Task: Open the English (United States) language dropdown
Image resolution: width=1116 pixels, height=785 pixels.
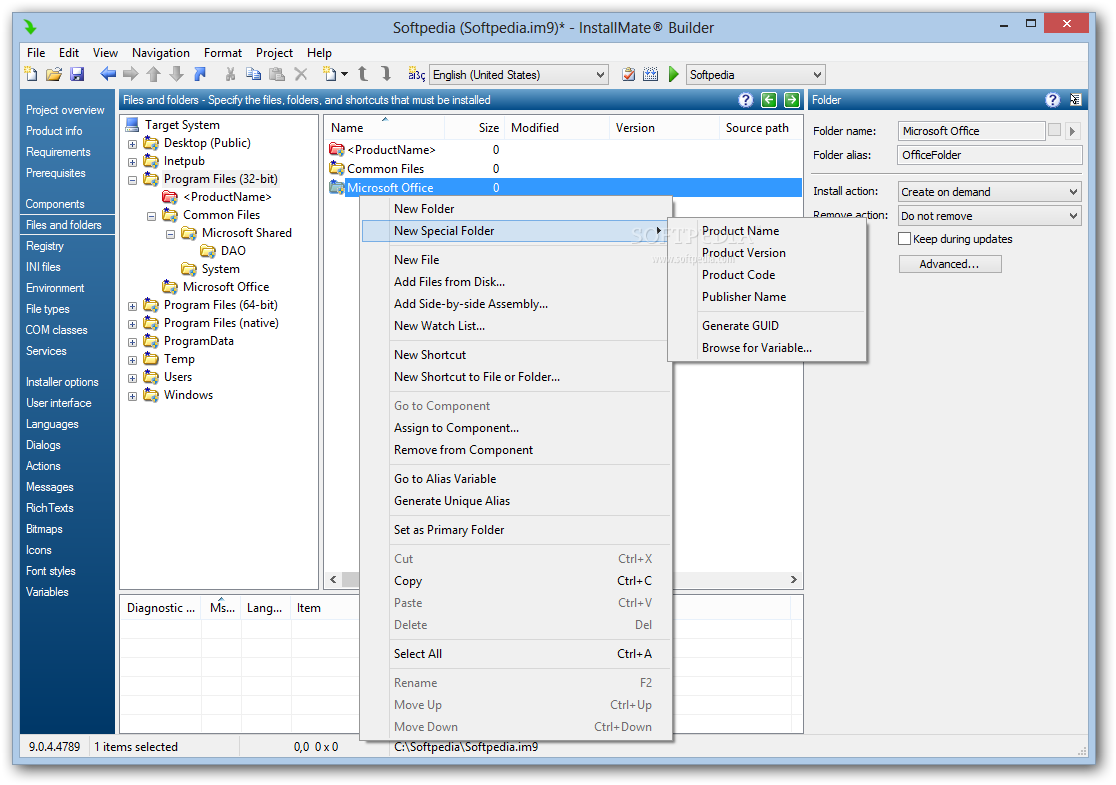Action: coord(519,75)
